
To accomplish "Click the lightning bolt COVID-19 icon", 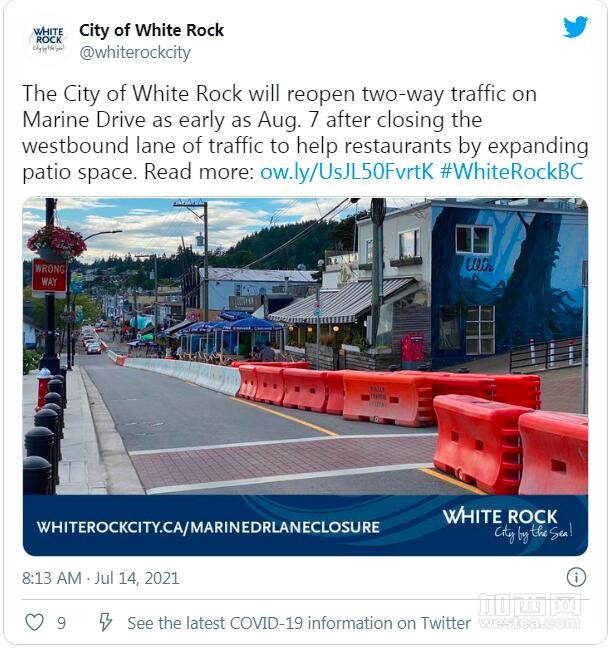I will [105, 622].
